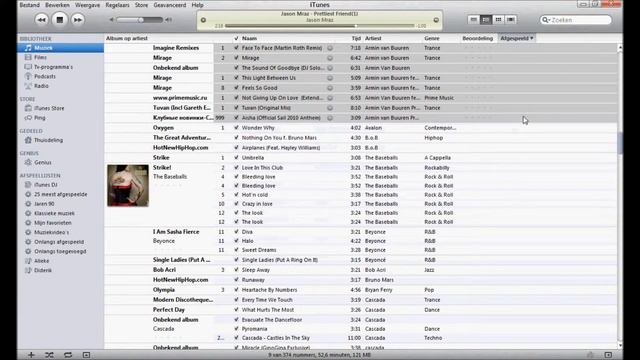
Task: Open the Geavanceerd menu
Action: click(170, 5)
